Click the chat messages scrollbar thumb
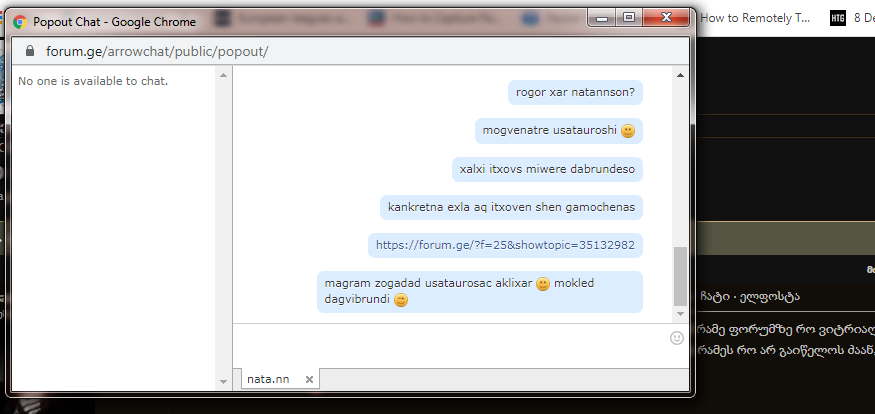Viewport: 875px width, 414px height. tap(680, 277)
